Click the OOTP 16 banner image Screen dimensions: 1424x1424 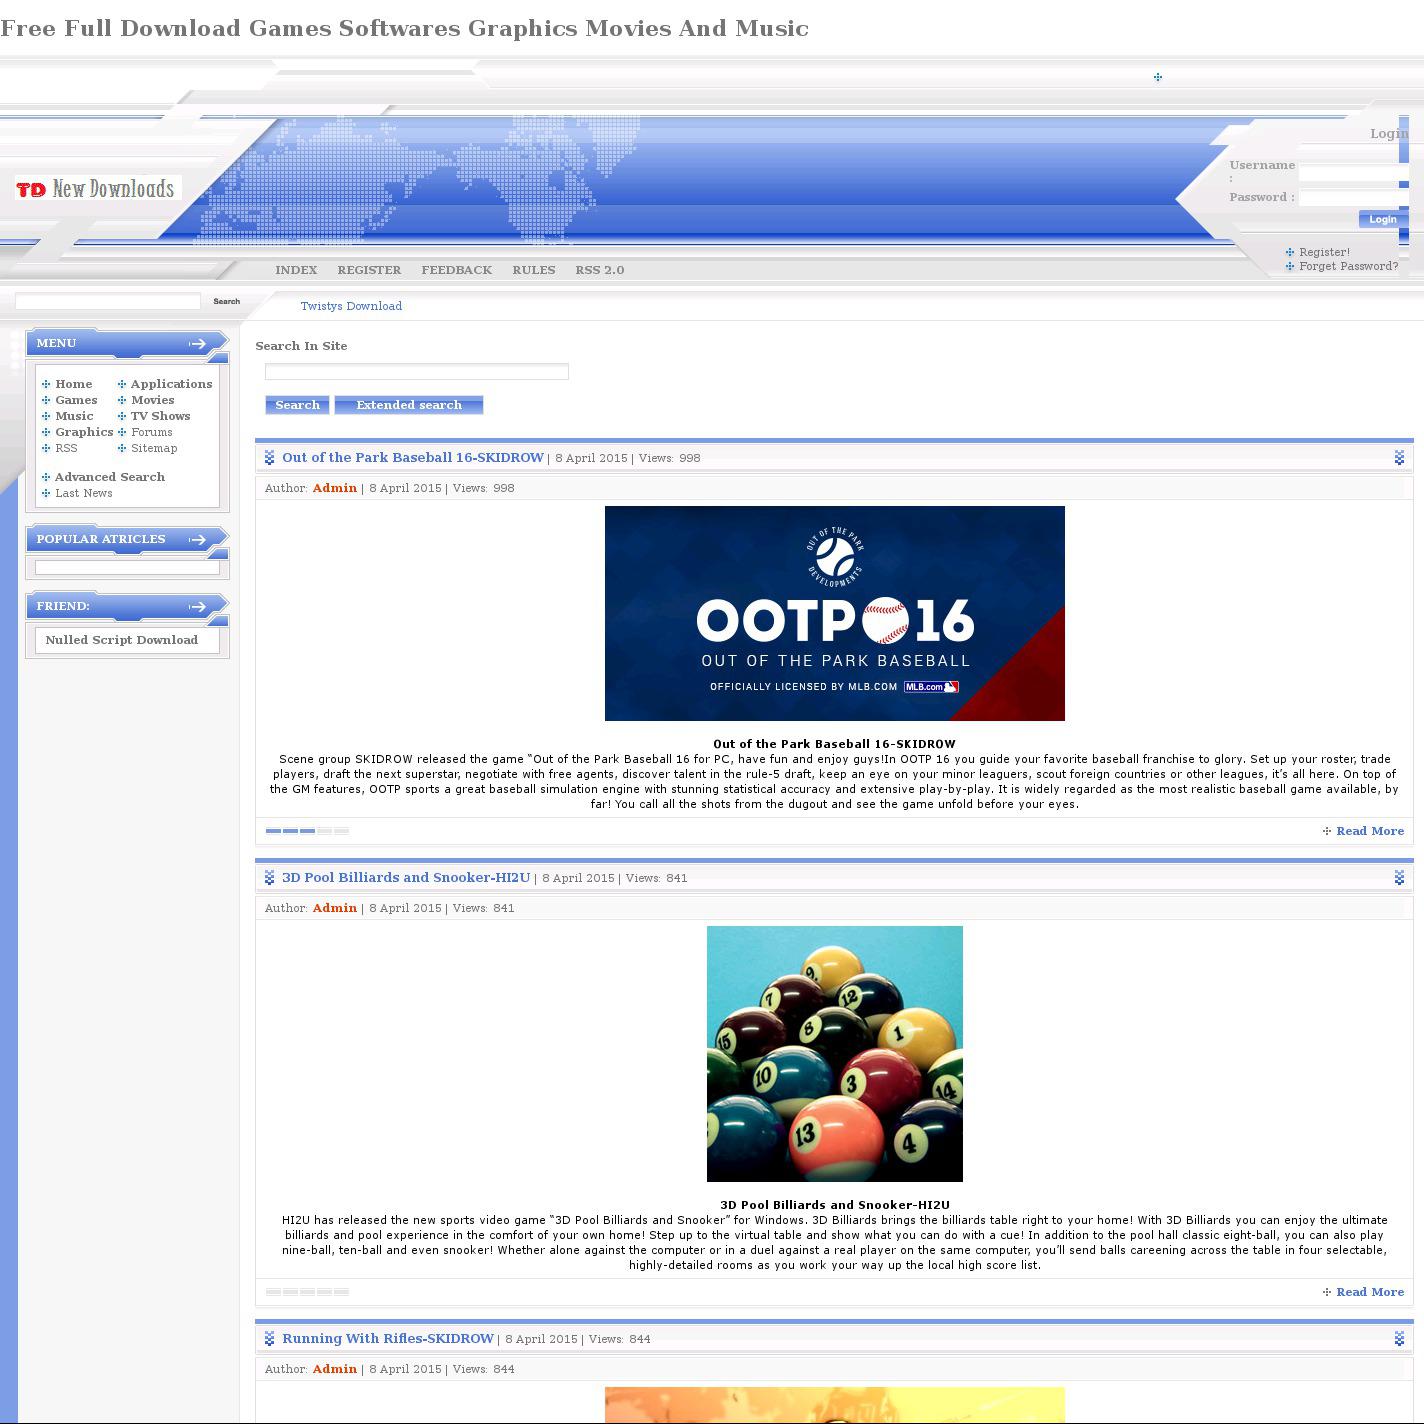(834, 613)
